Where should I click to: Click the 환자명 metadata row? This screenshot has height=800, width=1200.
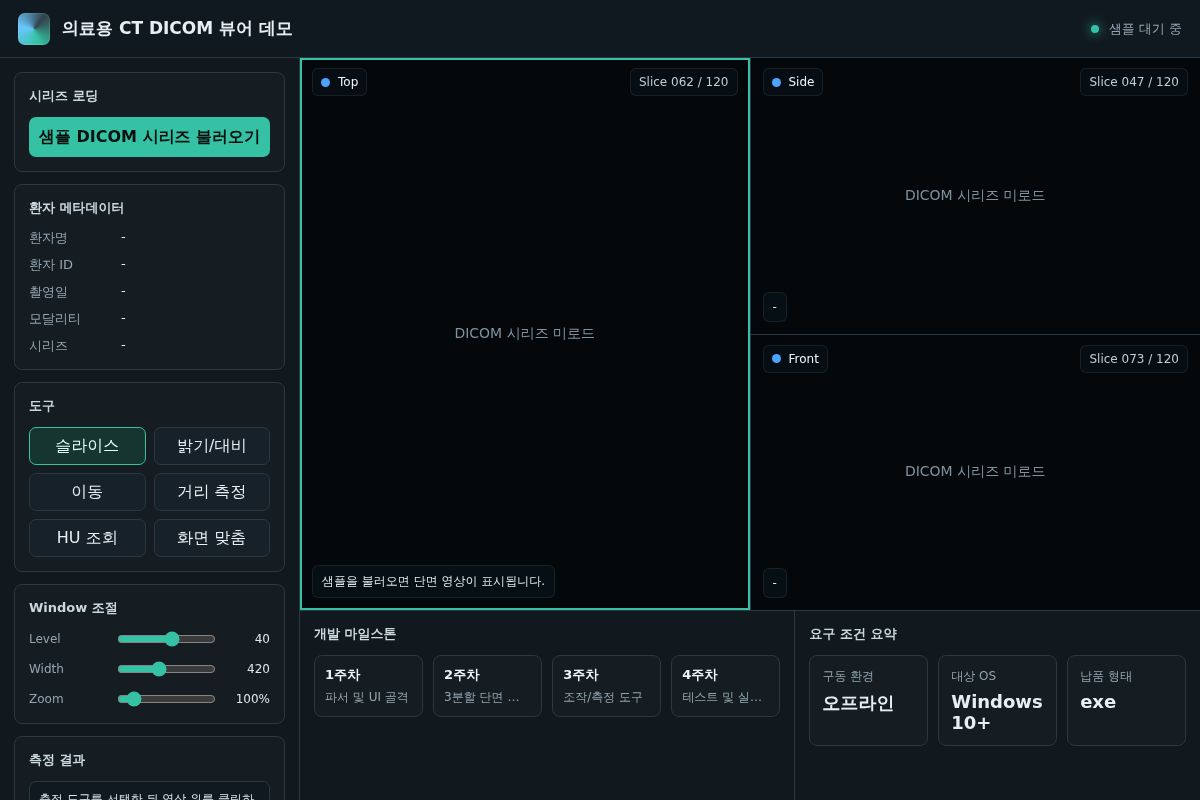[149, 238]
